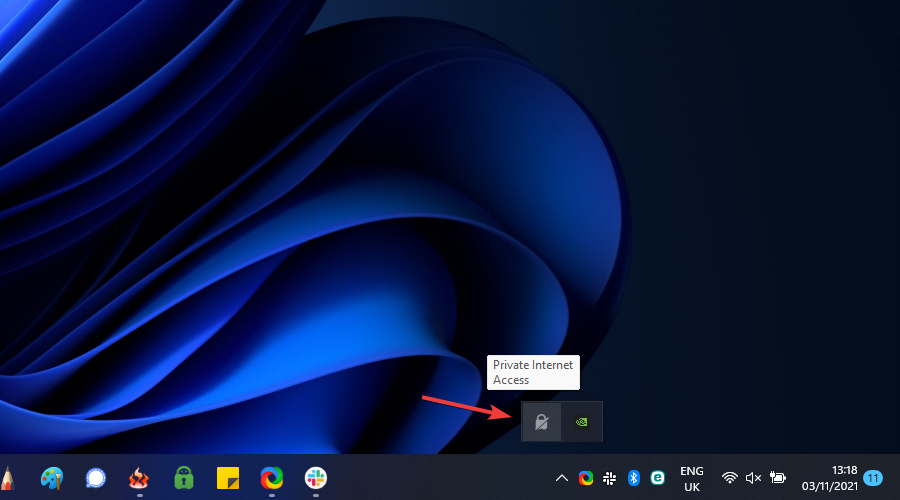Viewport: 900px width, 500px height.
Task: Open Wi-Fi network quick settings
Action: (730, 478)
